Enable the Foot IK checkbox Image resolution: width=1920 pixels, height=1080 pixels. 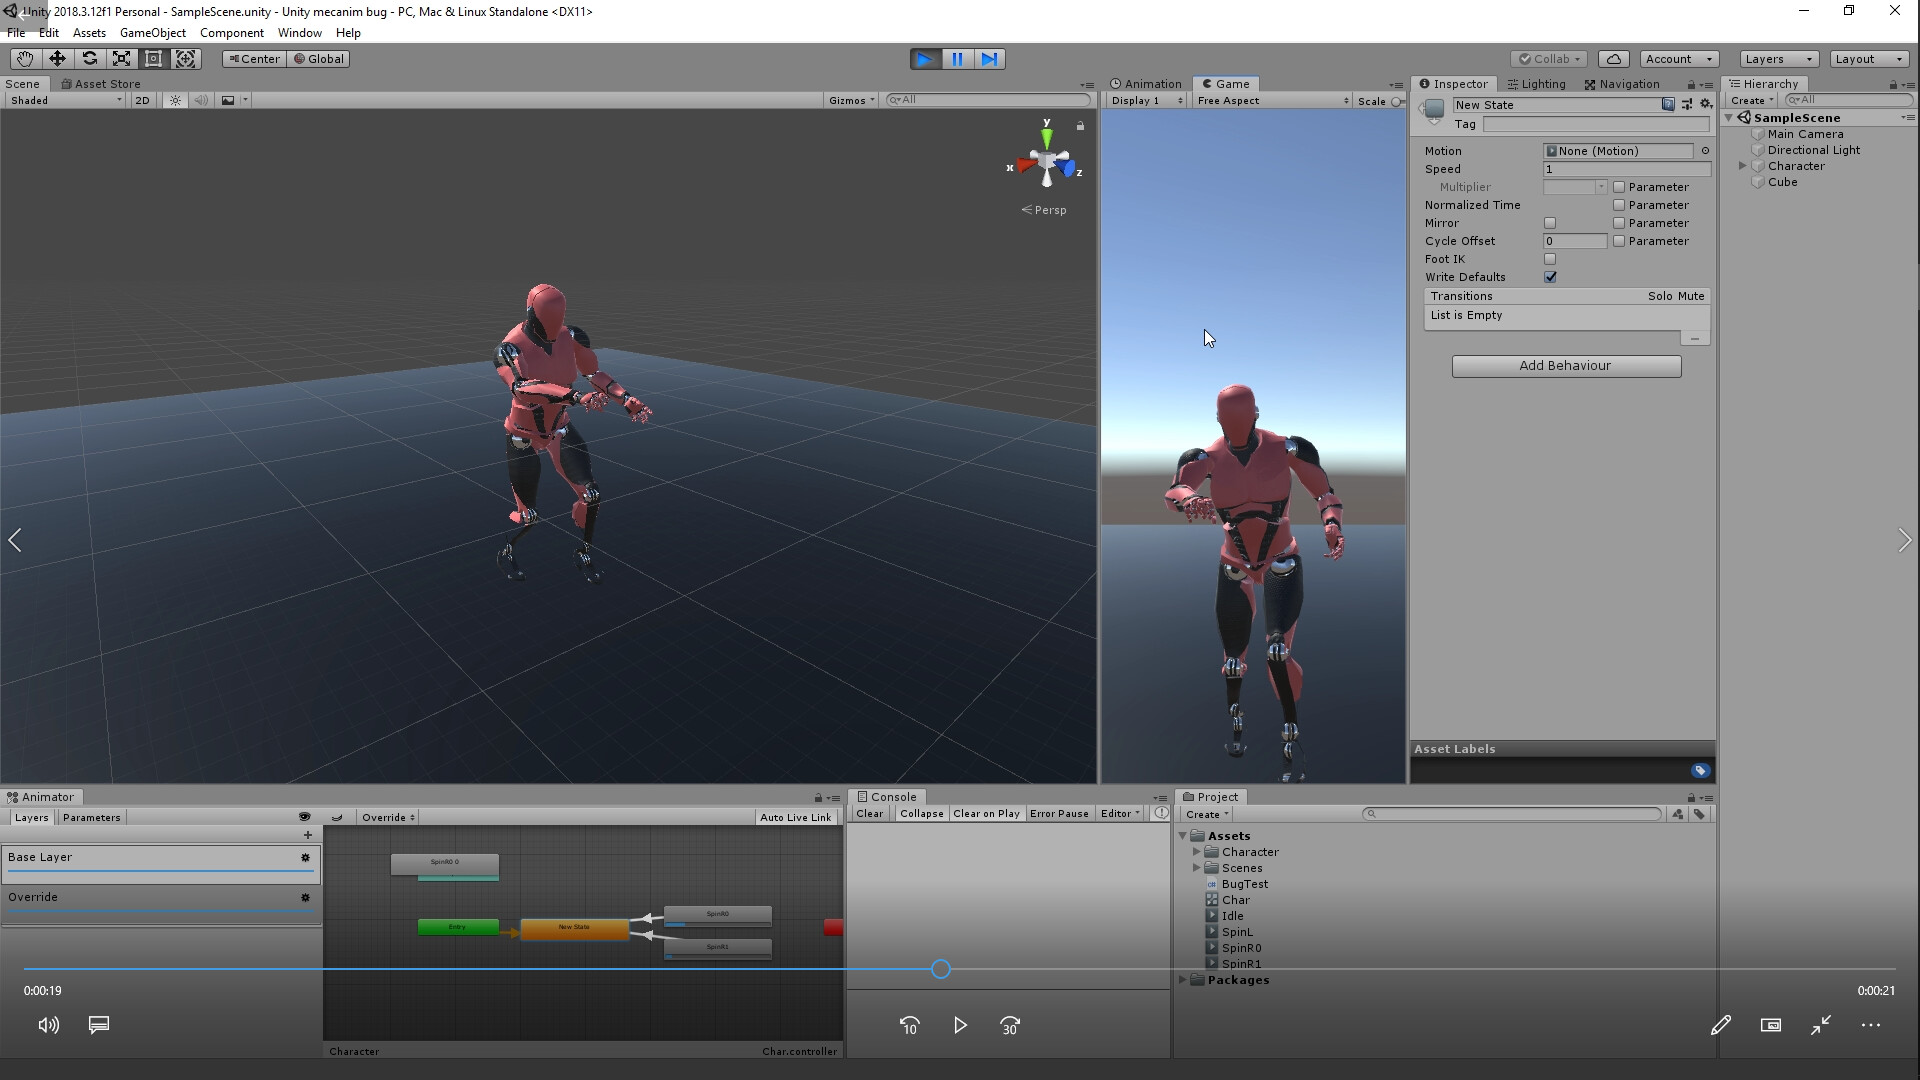[1551, 259]
